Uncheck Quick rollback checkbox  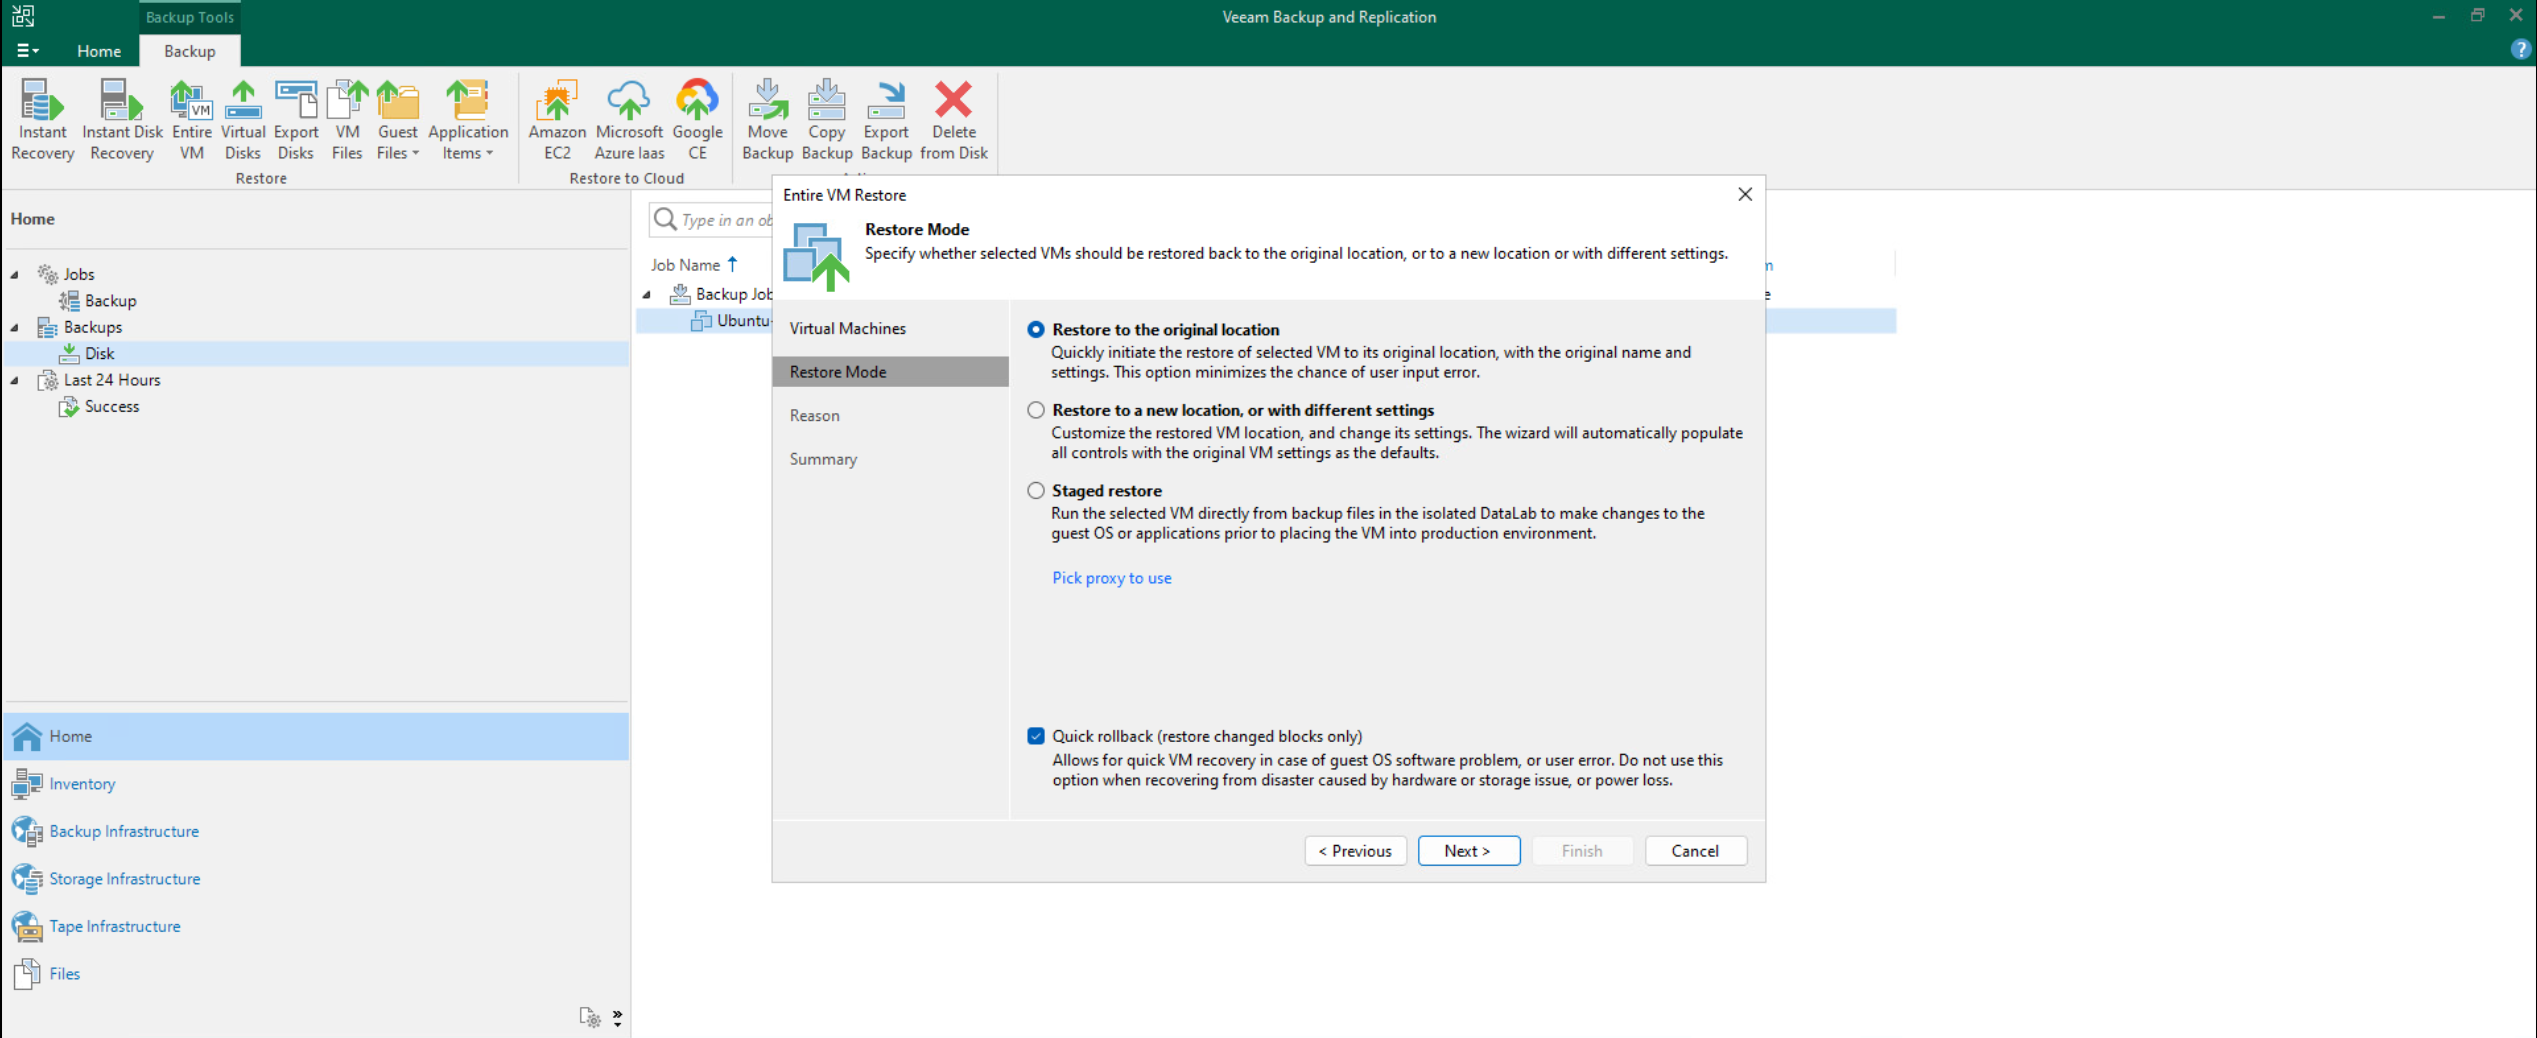[x=1036, y=736]
